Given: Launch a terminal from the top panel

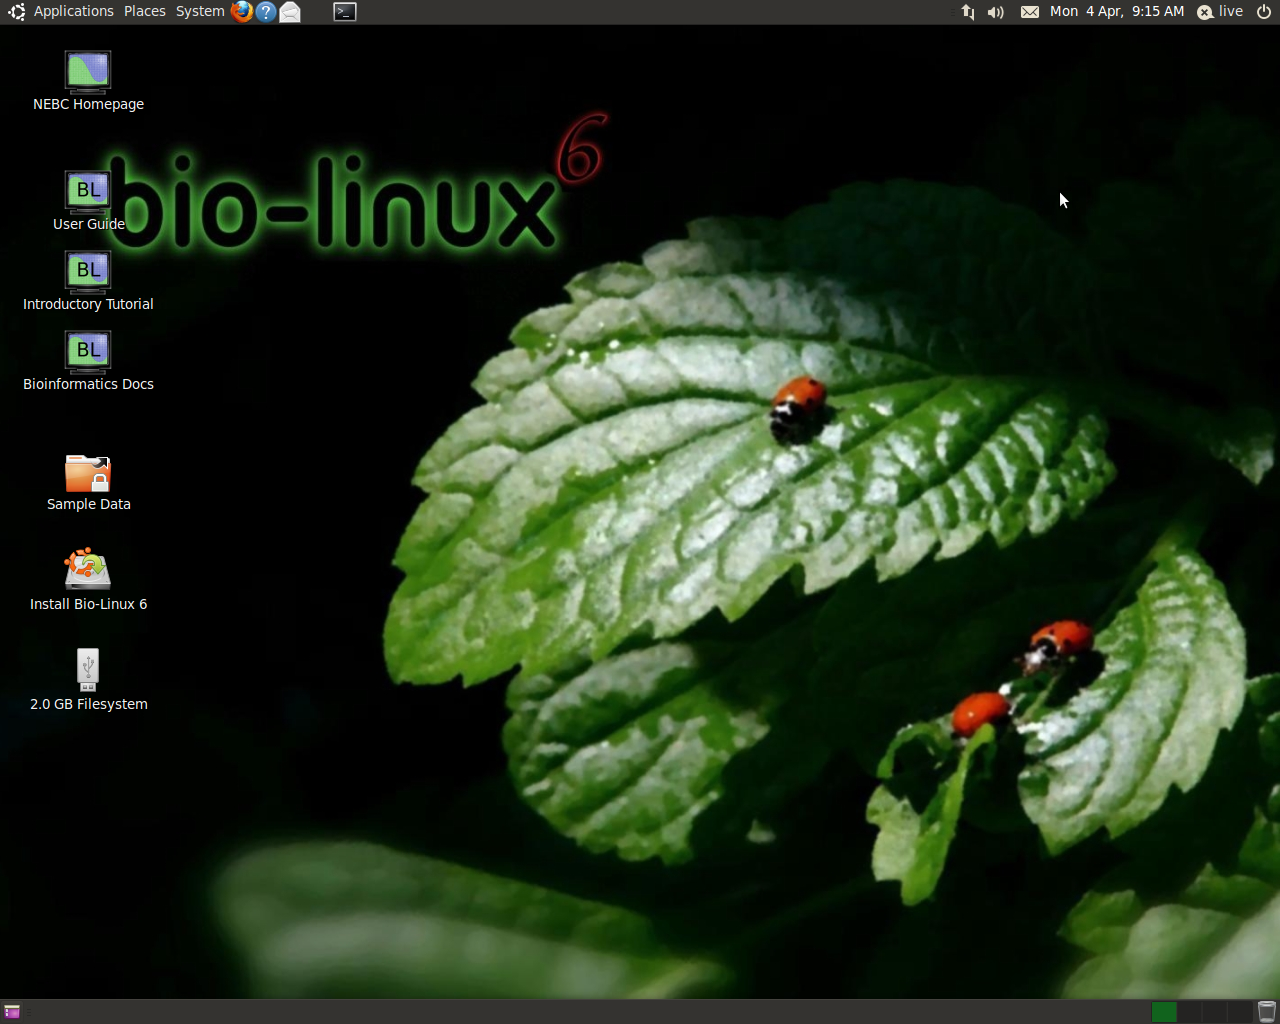Looking at the screenshot, I should [x=344, y=11].
